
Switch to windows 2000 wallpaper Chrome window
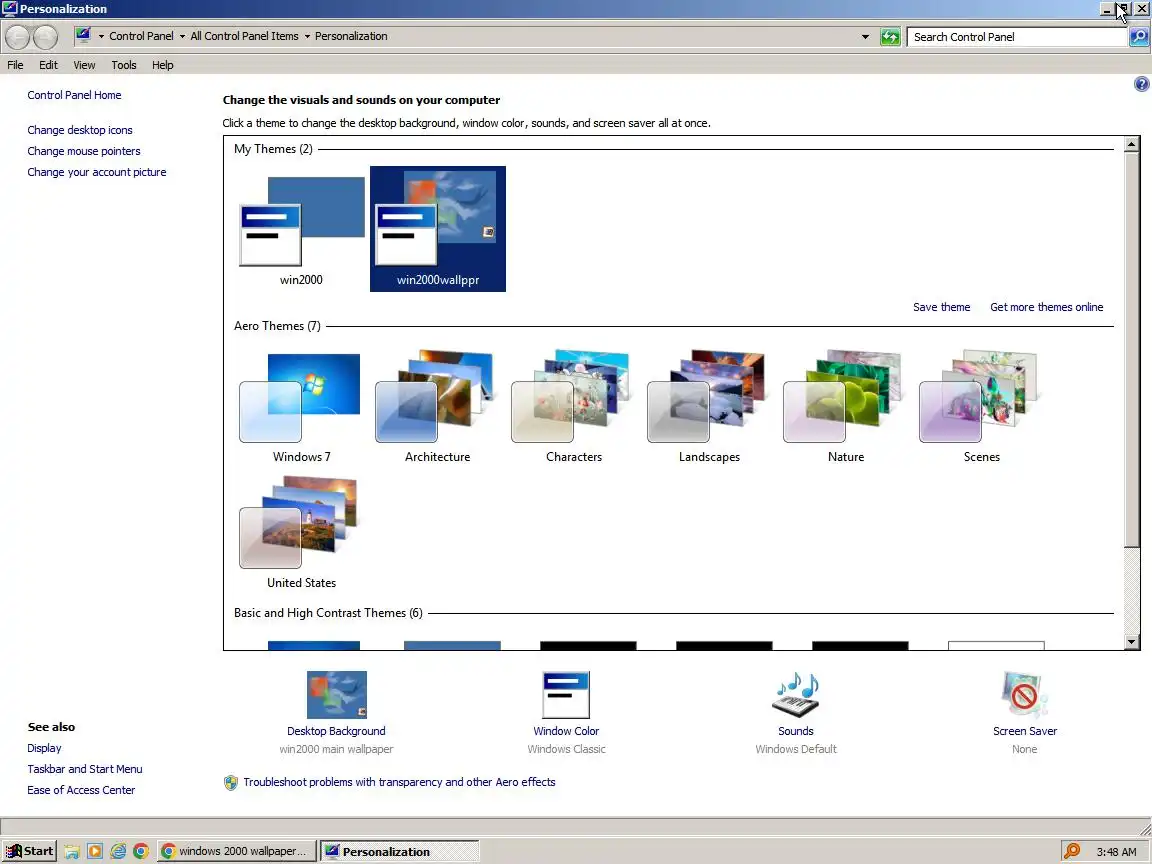coord(237,852)
